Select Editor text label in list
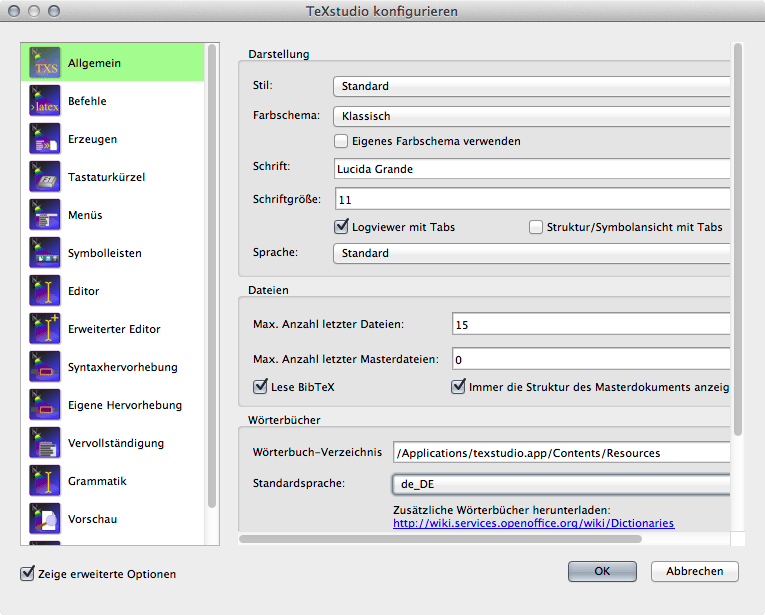 [83, 291]
